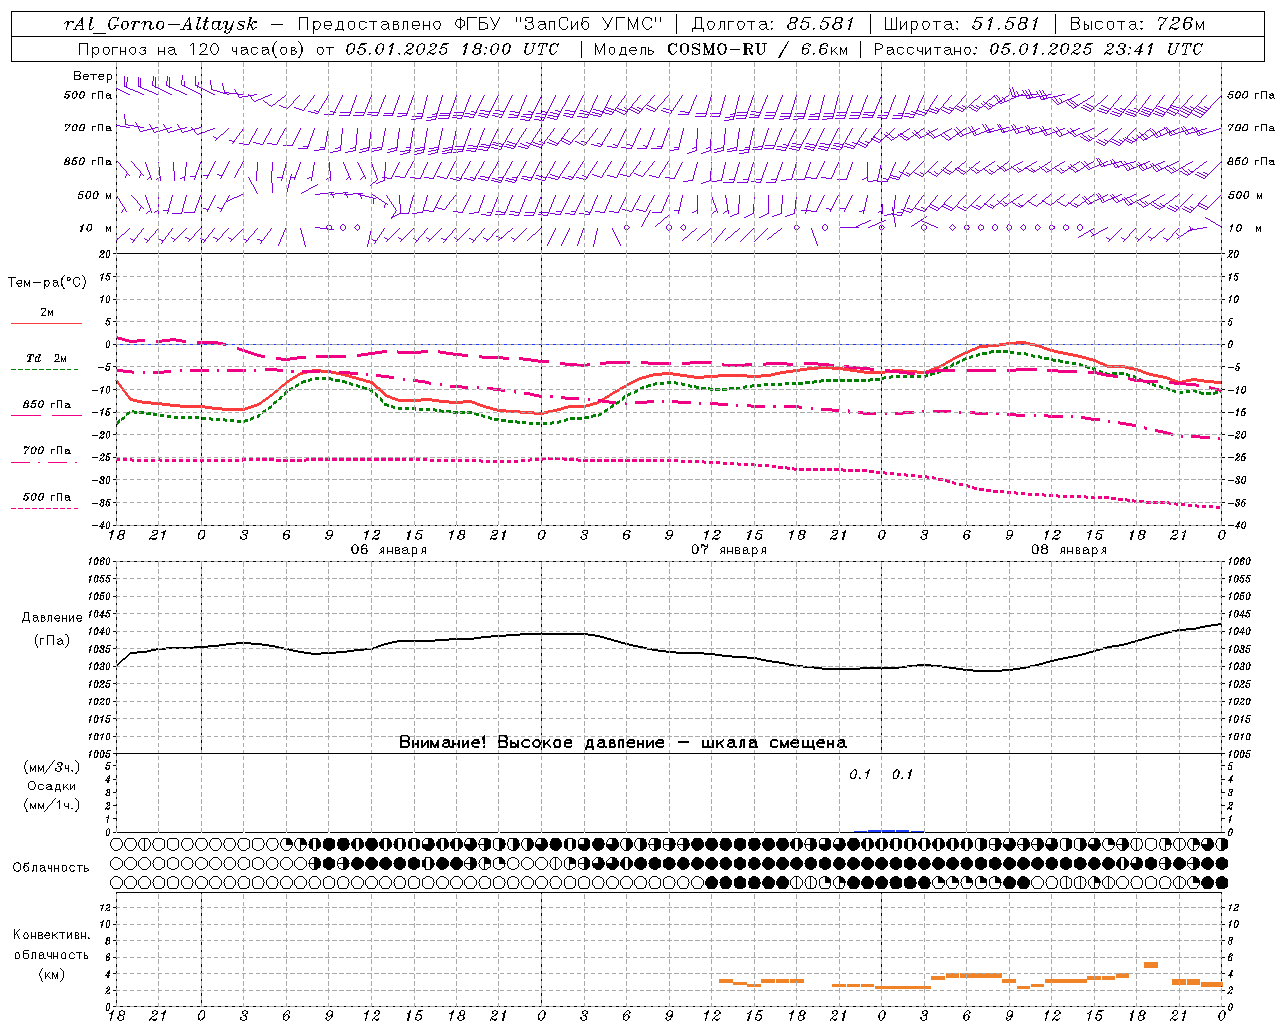
Task: Click the date label 06 января
Action: pyautogui.click(x=388, y=550)
